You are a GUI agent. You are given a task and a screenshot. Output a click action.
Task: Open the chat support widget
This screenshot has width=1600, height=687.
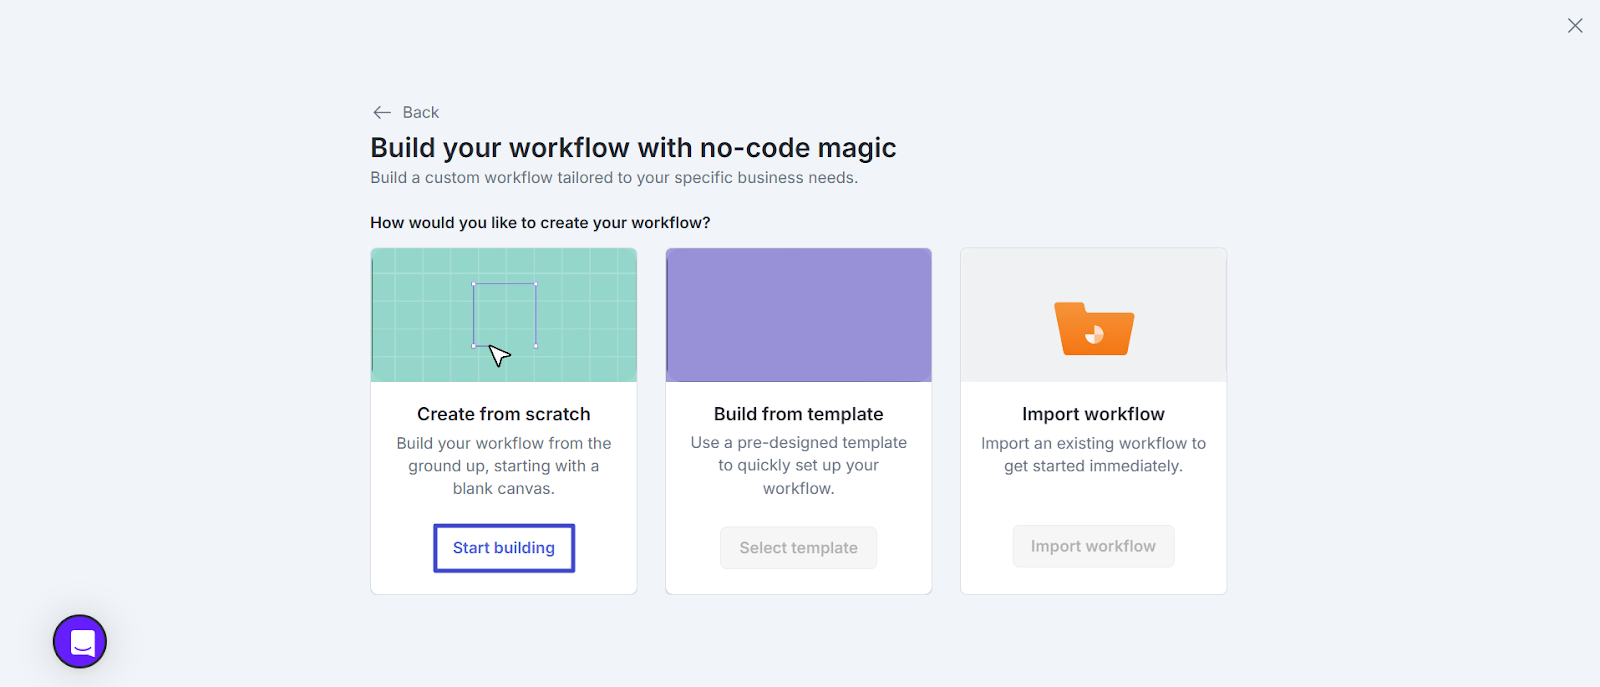pos(80,641)
